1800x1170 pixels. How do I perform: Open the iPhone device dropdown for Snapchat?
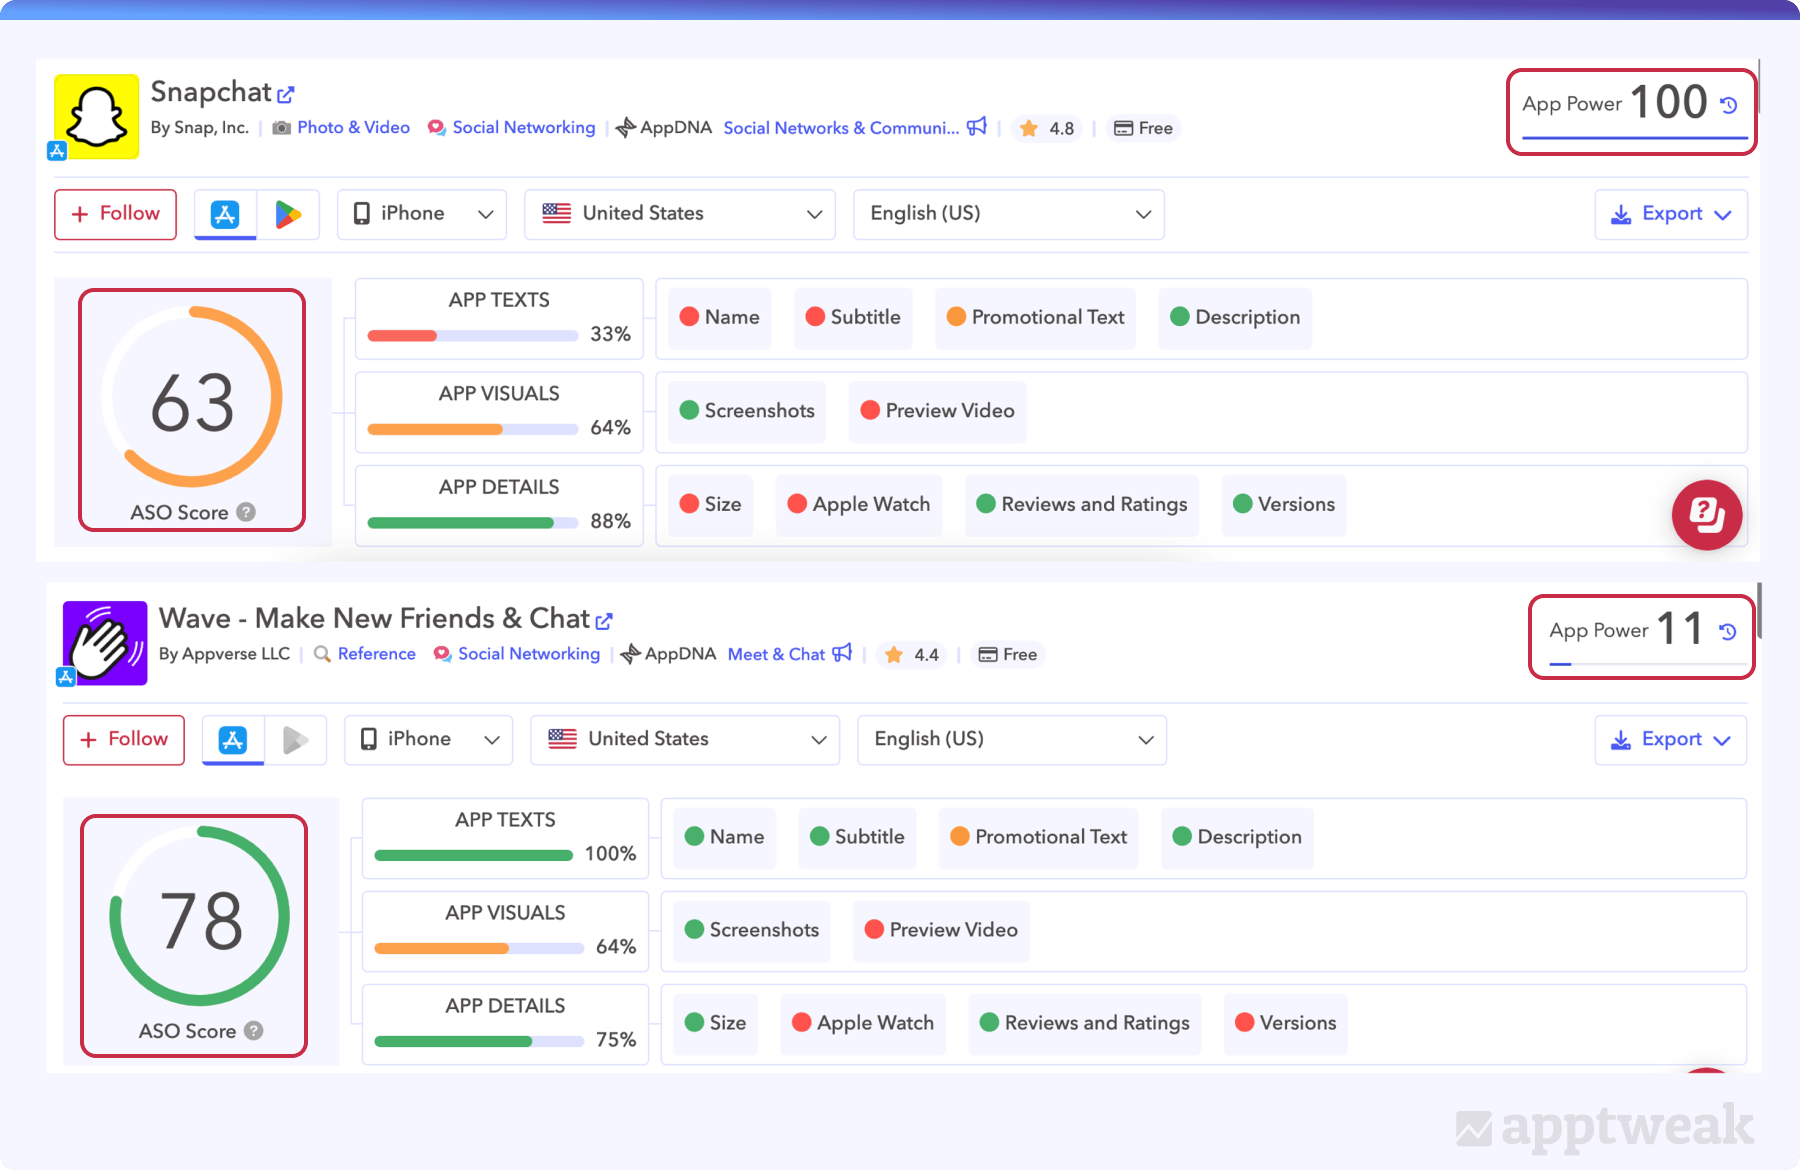[421, 214]
